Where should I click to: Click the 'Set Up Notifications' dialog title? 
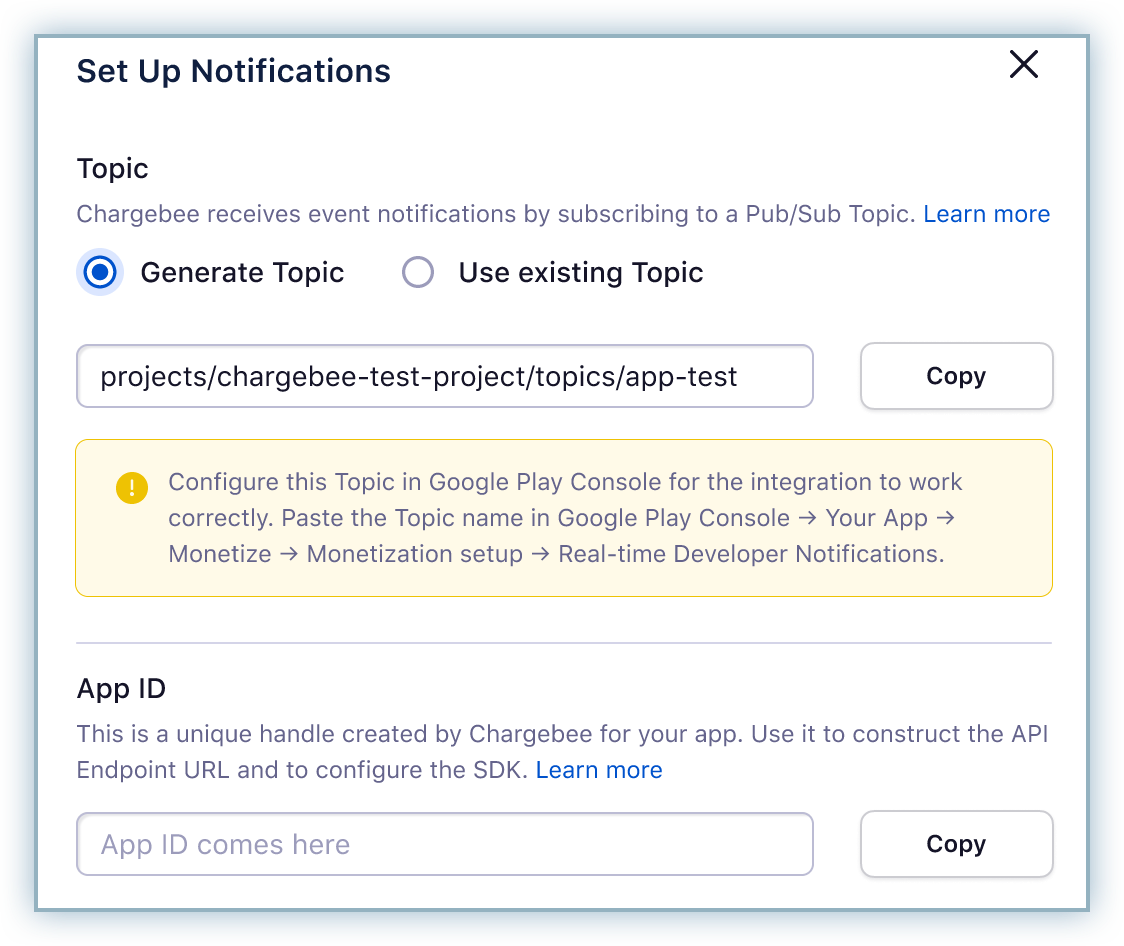[233, 71]
